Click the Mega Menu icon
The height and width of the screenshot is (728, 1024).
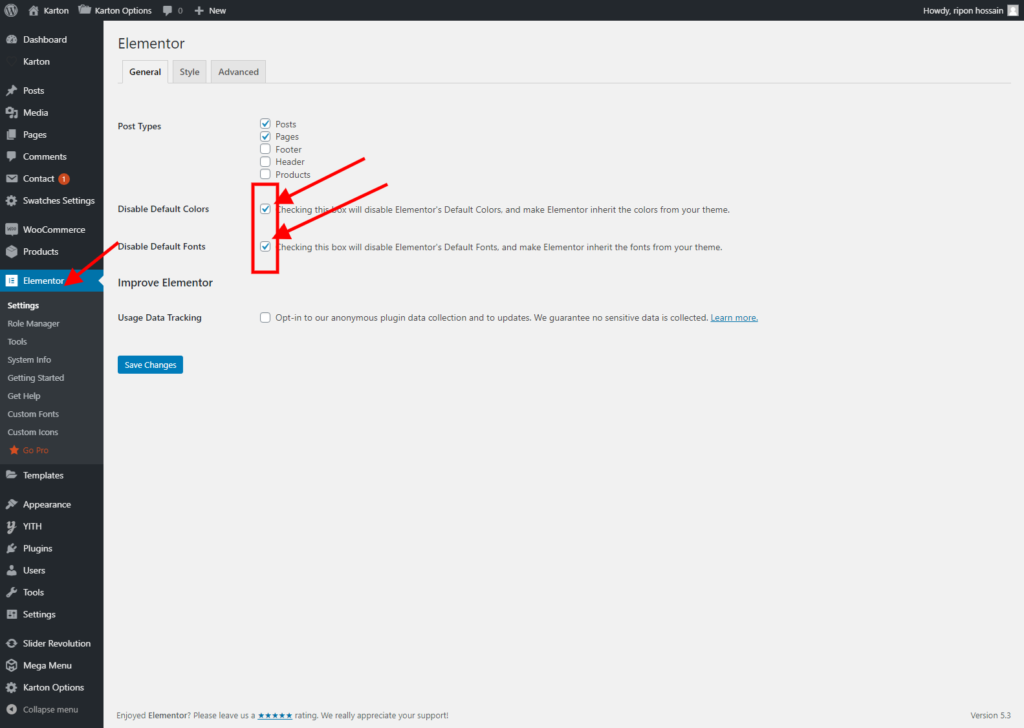coord(11,665)
